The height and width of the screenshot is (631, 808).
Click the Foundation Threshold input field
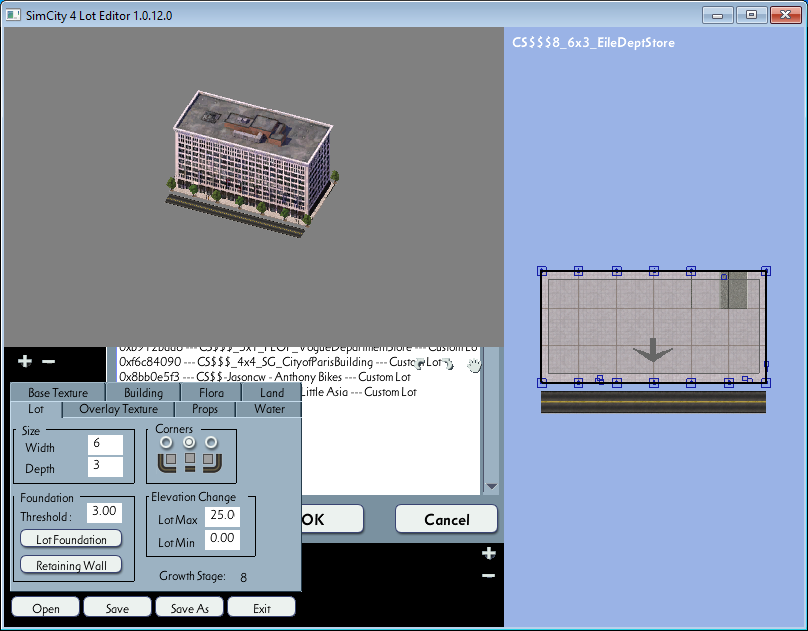(104, 513)
